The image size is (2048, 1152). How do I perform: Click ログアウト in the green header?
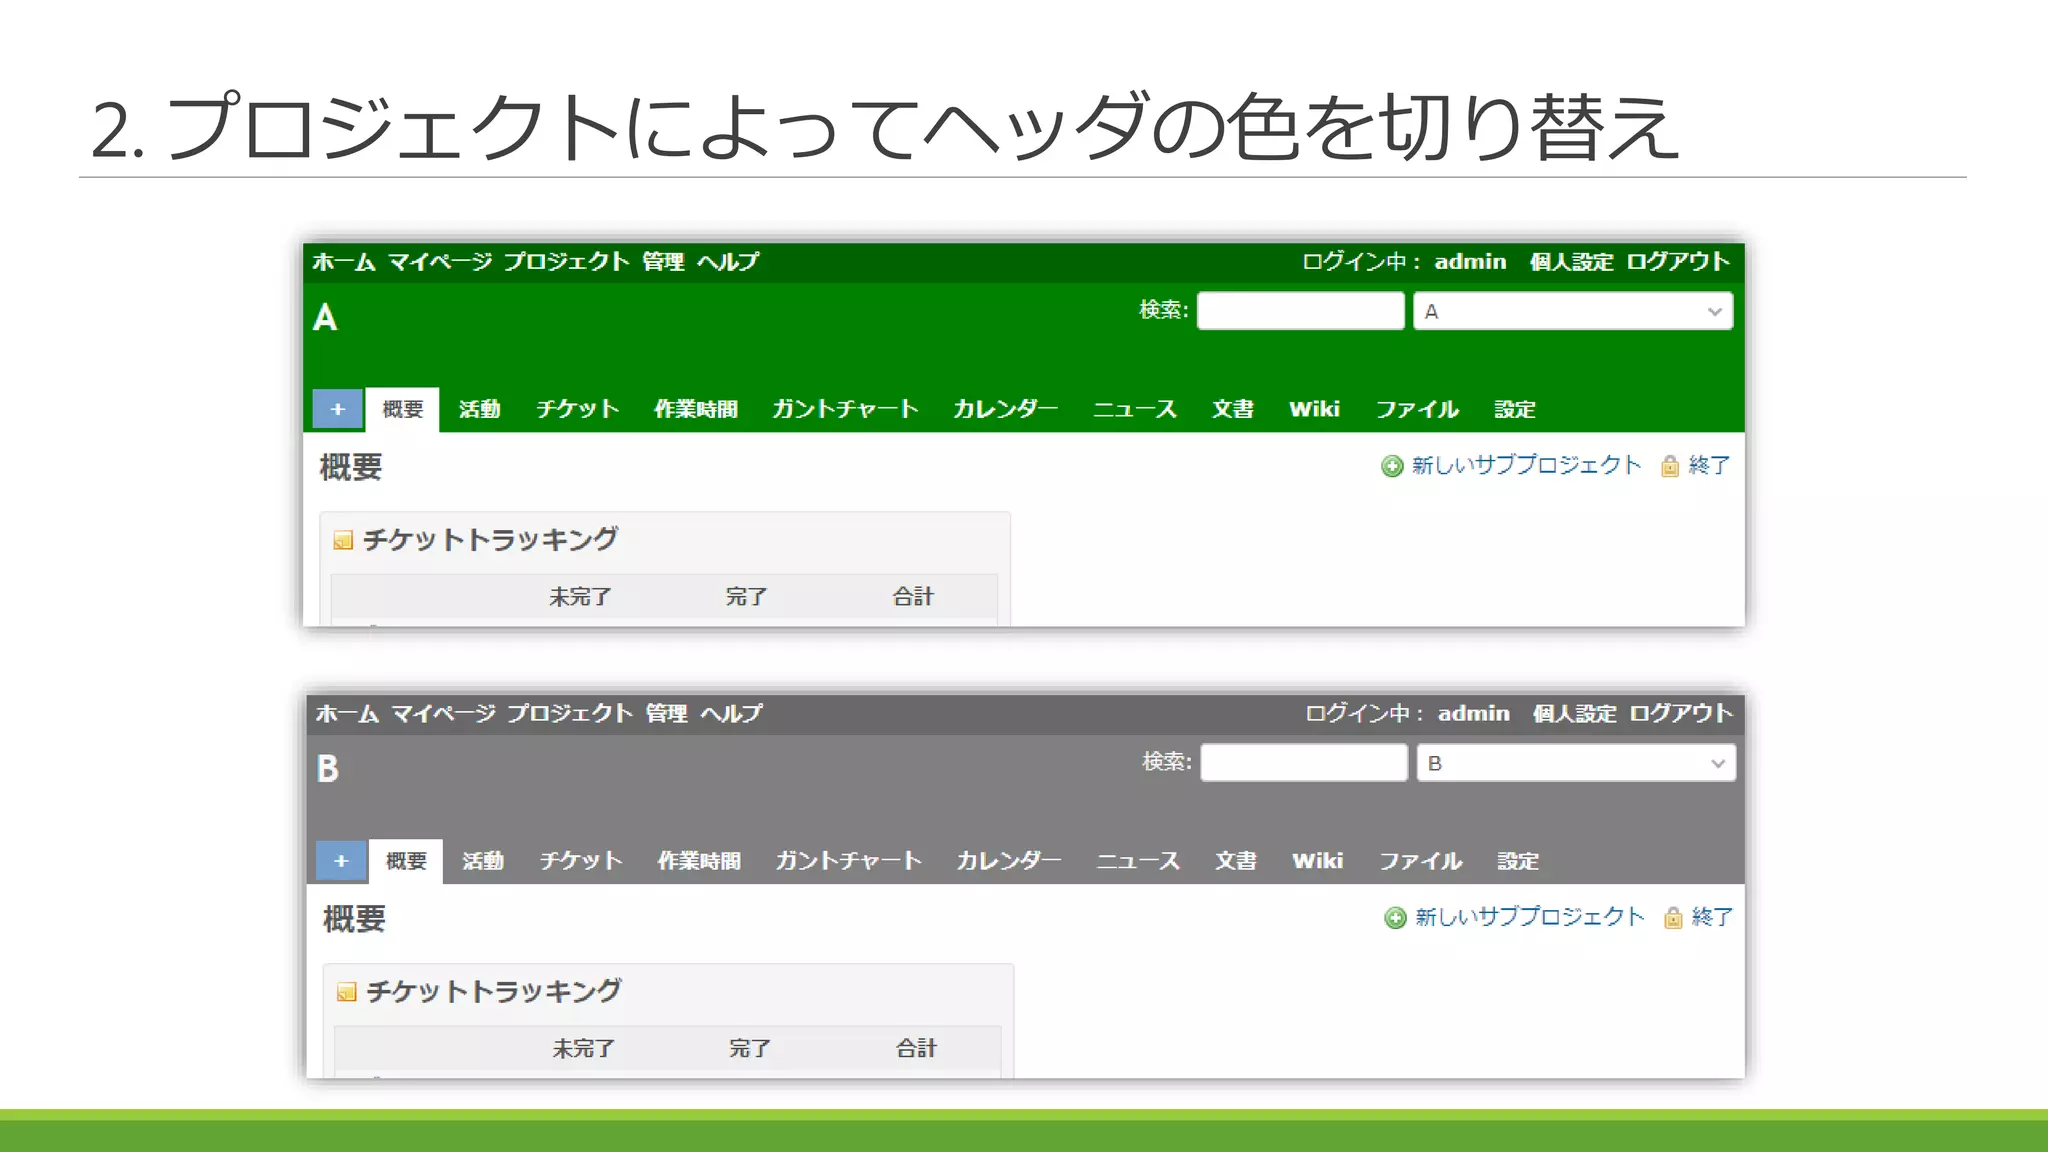click(x=1678, y=262)
